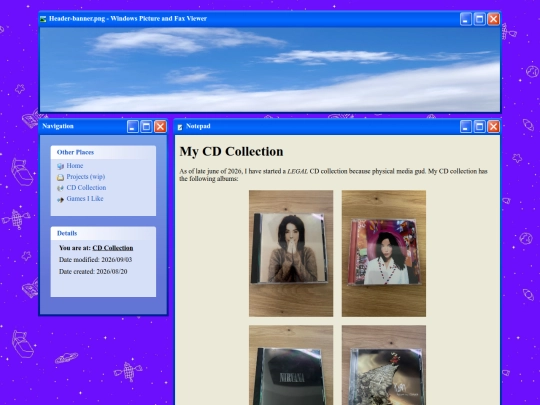
Task: Click the Date created: 2026/08/20 text
Action: (93, 272)
